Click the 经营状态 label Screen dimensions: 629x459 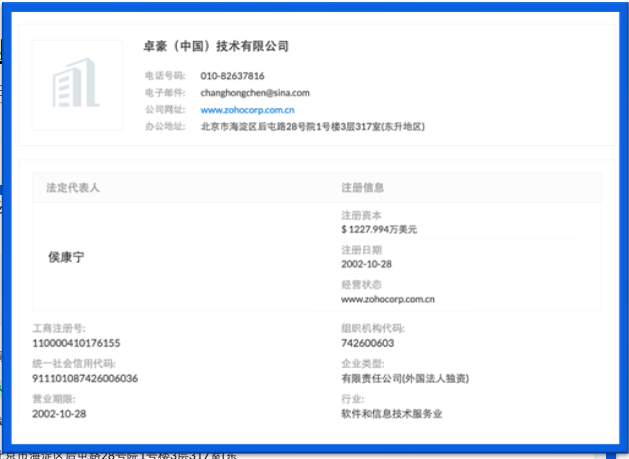click(x=361, y=285)
